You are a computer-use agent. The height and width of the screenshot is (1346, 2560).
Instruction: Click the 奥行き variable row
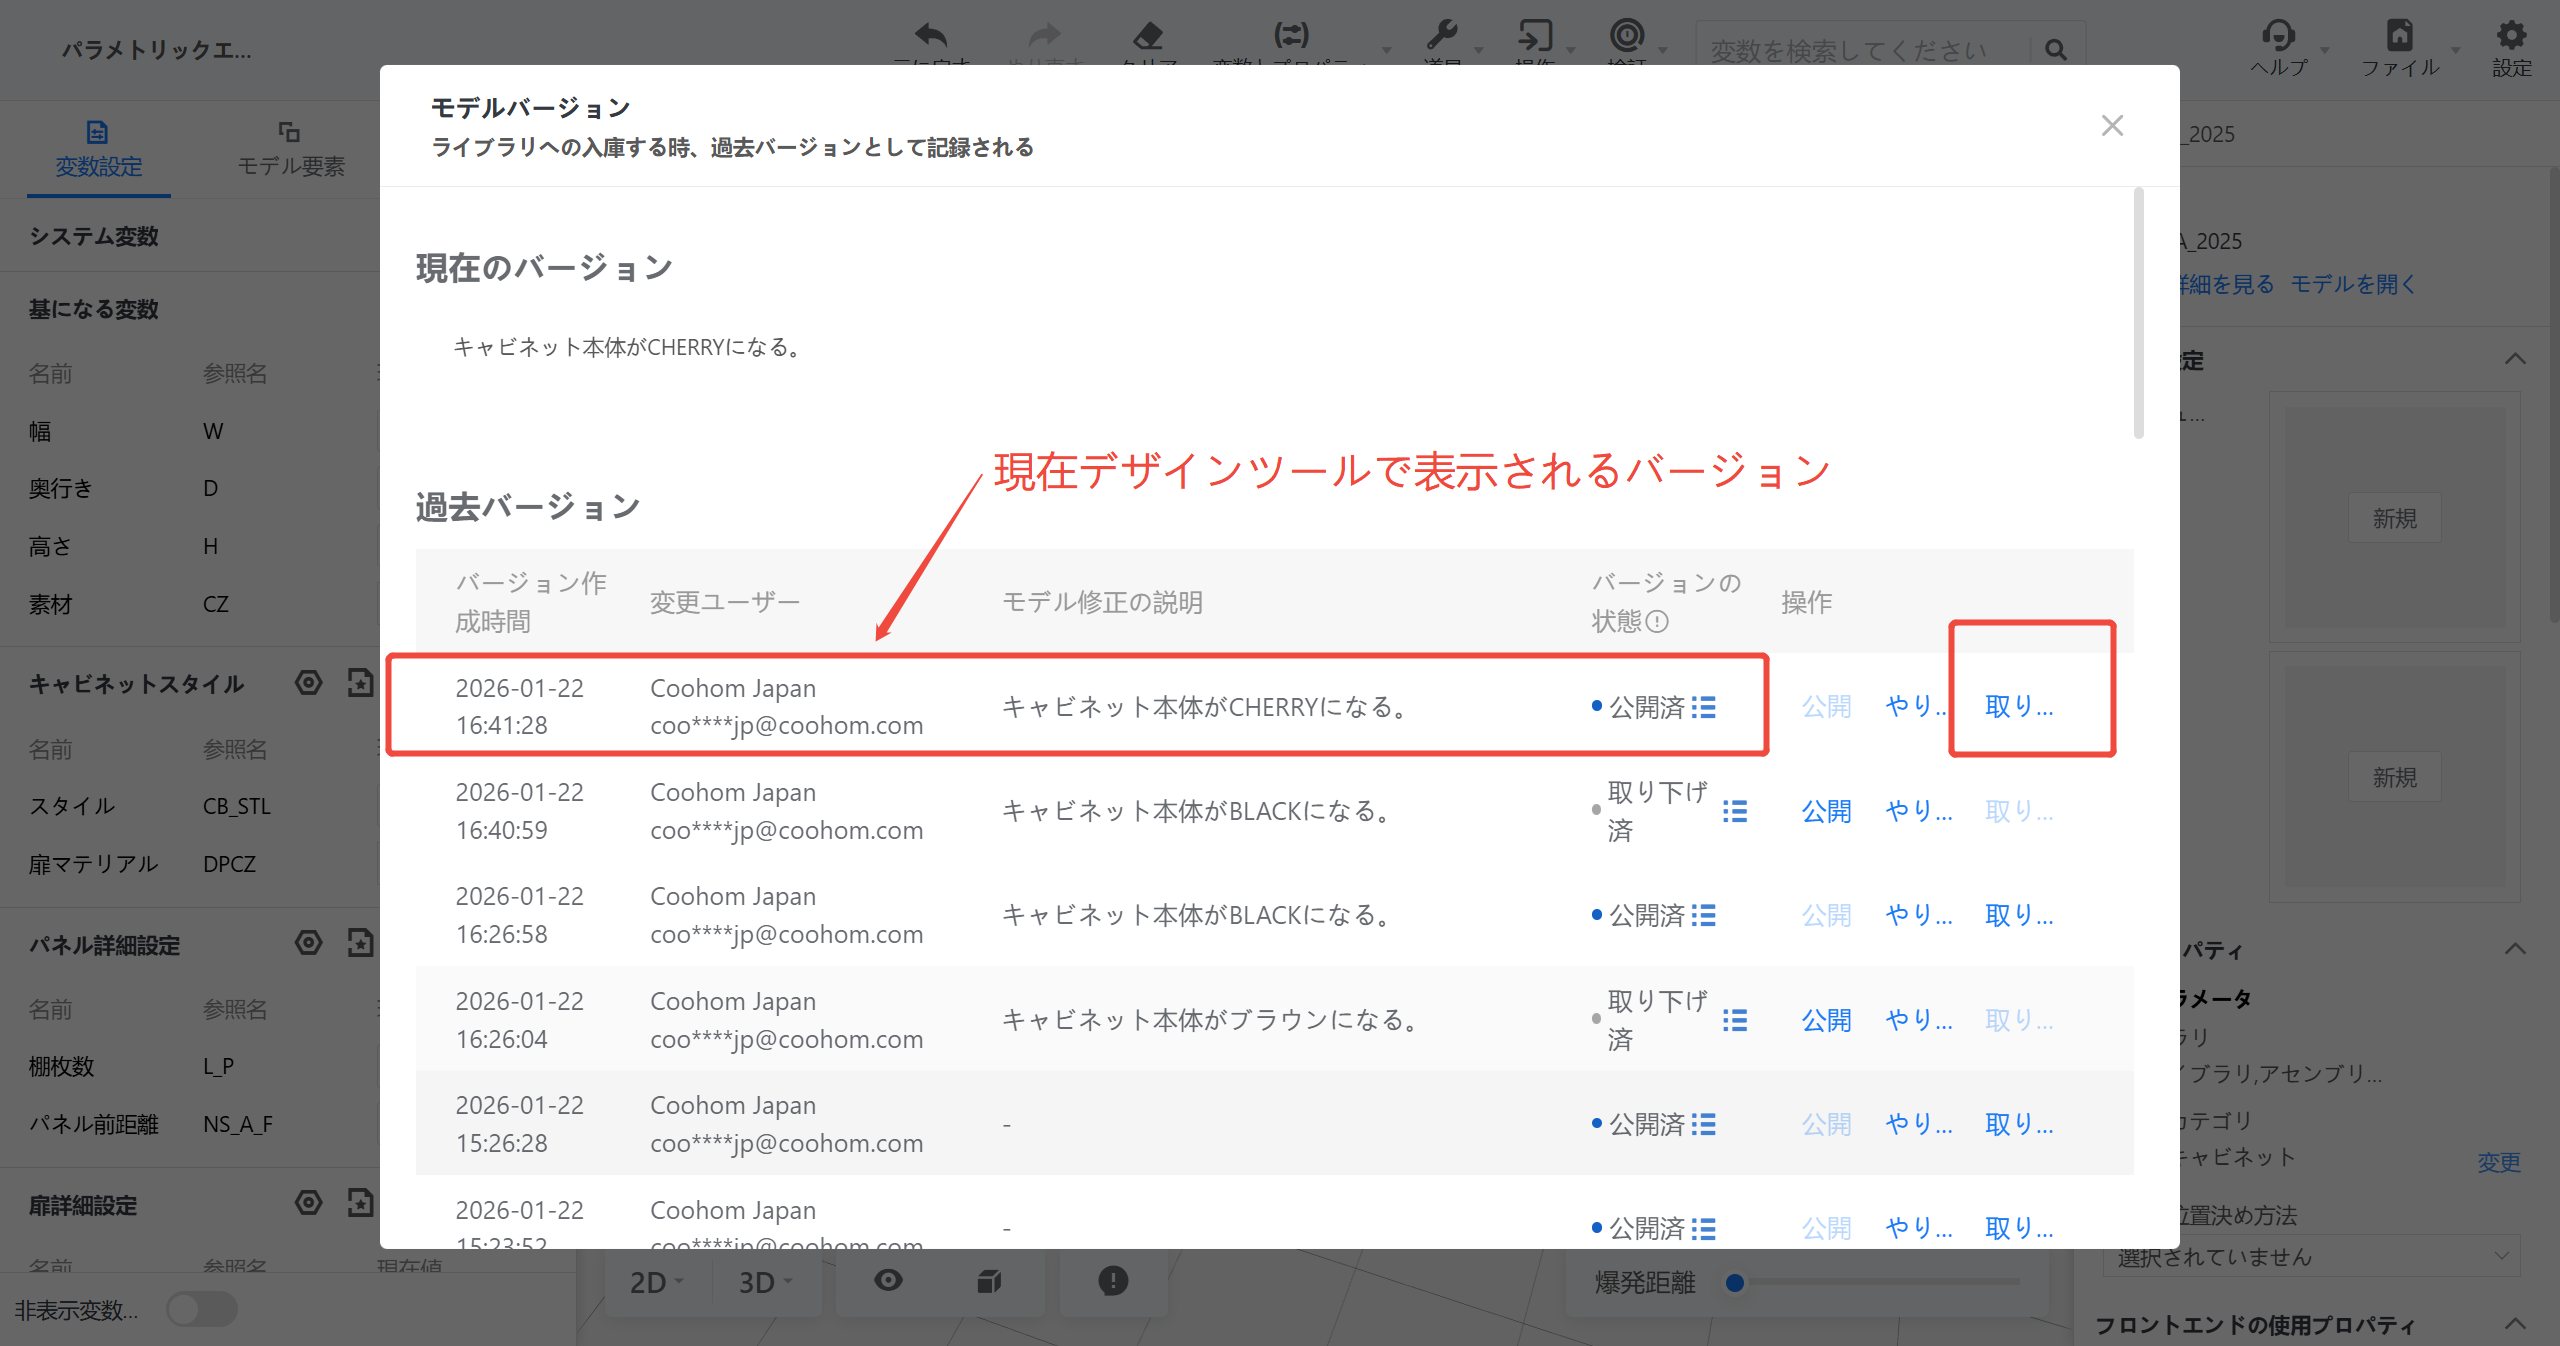coord(190,488)
